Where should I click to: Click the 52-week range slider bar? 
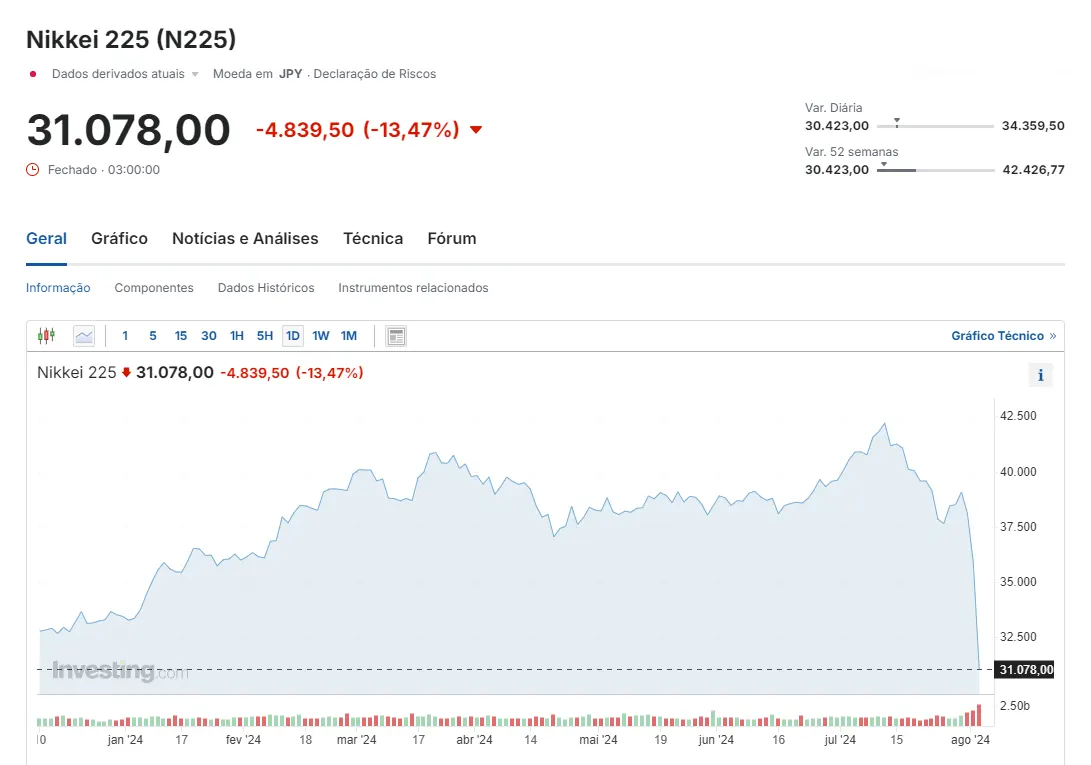(935, 171)
